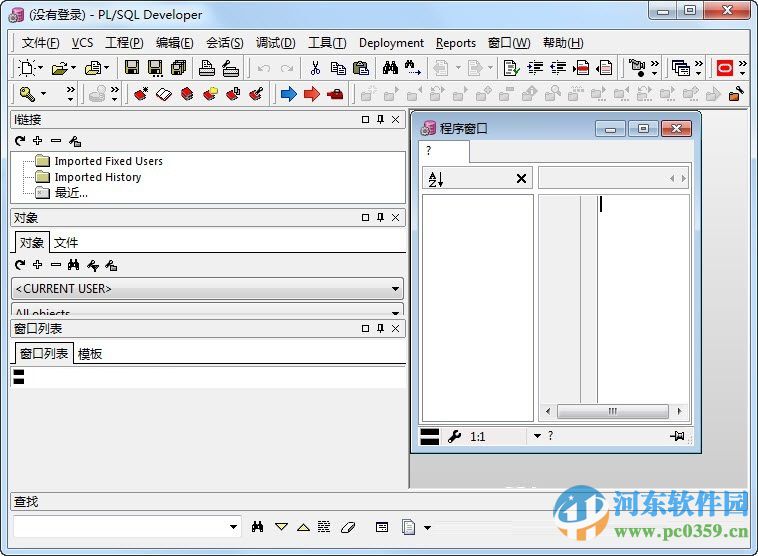This screenshot has width=758, height=556.
Task: Click the Indent selection toolbar icon
Action: click(x=535, y=68)
